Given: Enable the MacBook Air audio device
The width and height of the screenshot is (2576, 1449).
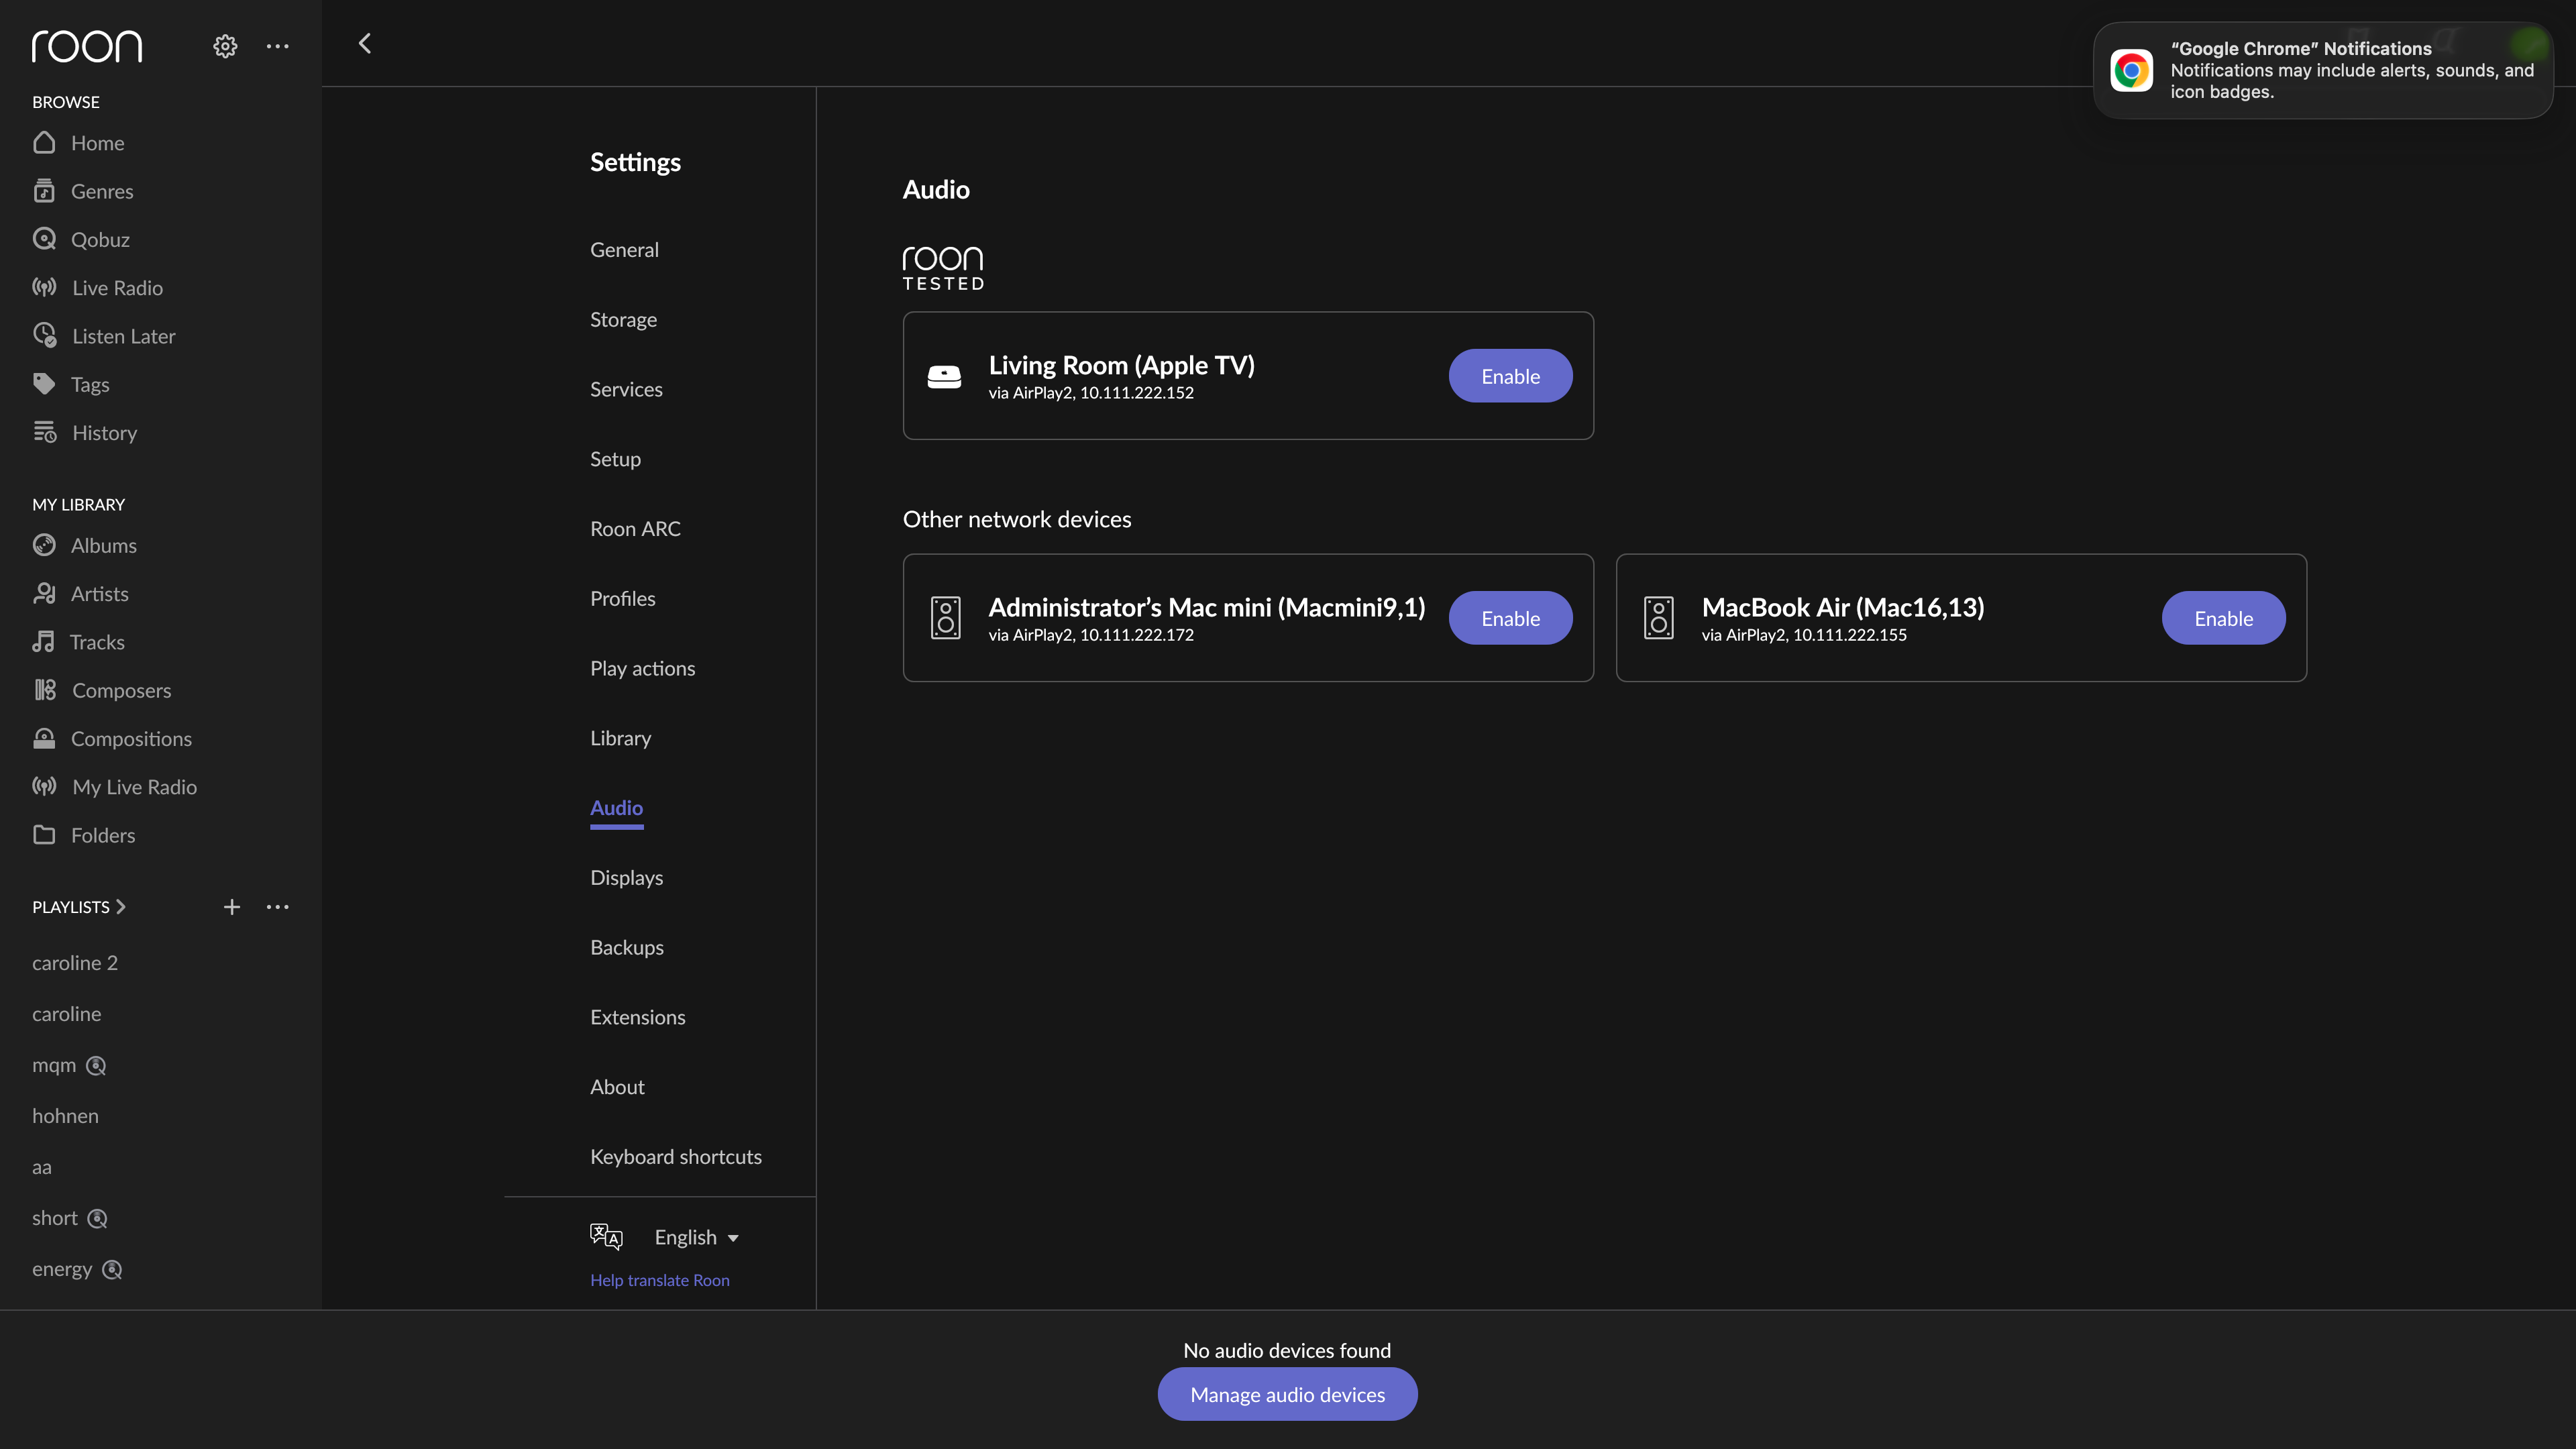Looking at the screenshot, I should coord(2223,618).
